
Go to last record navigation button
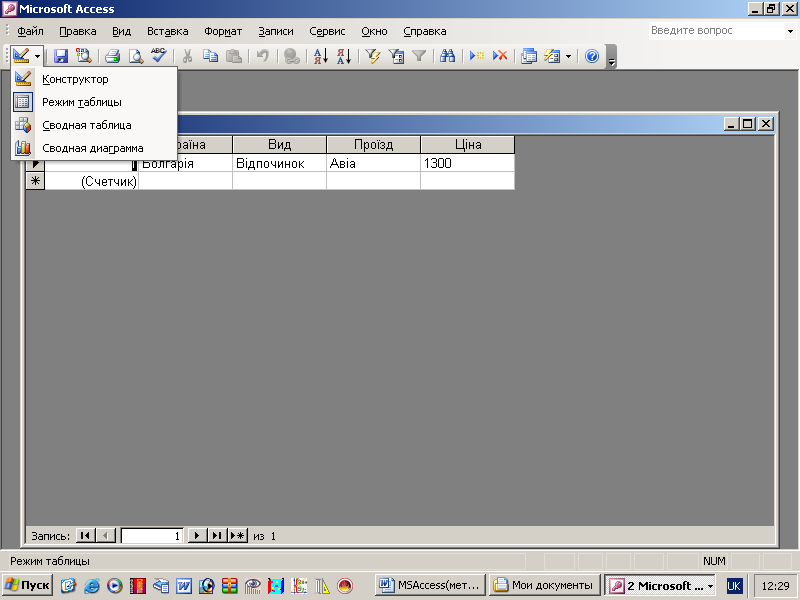point(217,536)
